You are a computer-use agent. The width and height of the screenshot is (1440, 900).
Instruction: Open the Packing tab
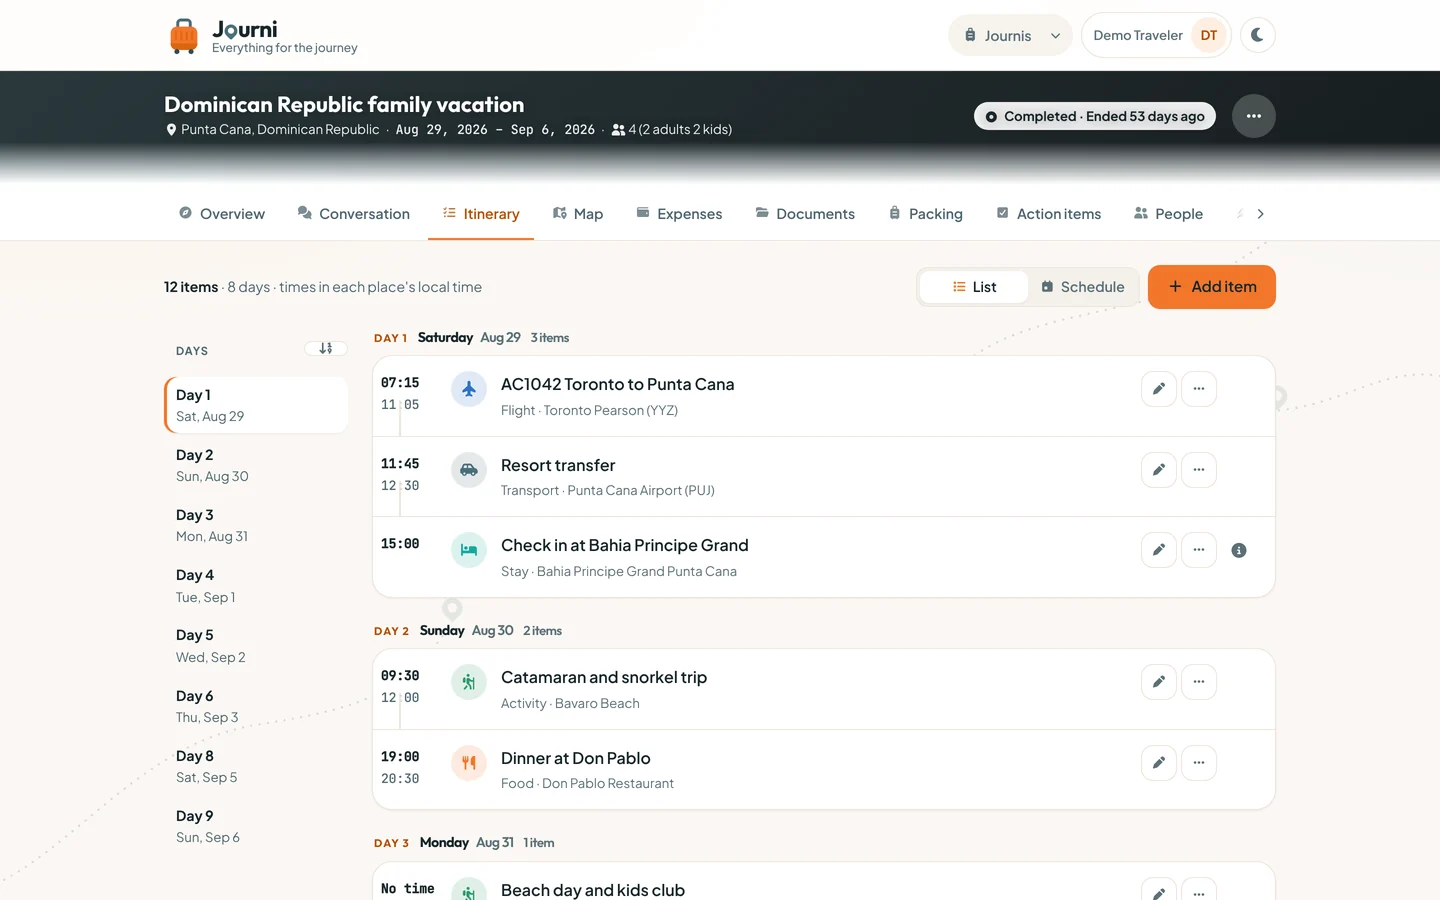pos(926,214)
